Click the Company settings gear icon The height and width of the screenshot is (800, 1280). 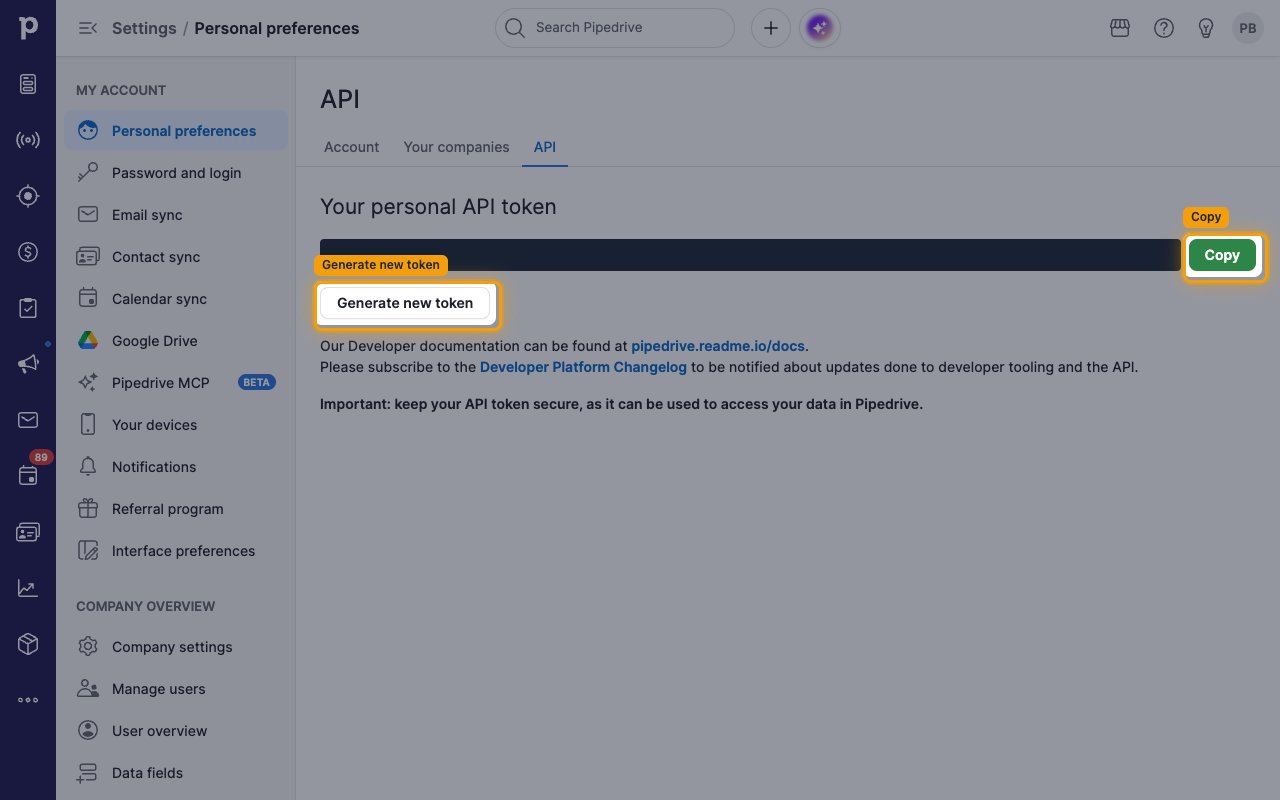click(88, 647)
